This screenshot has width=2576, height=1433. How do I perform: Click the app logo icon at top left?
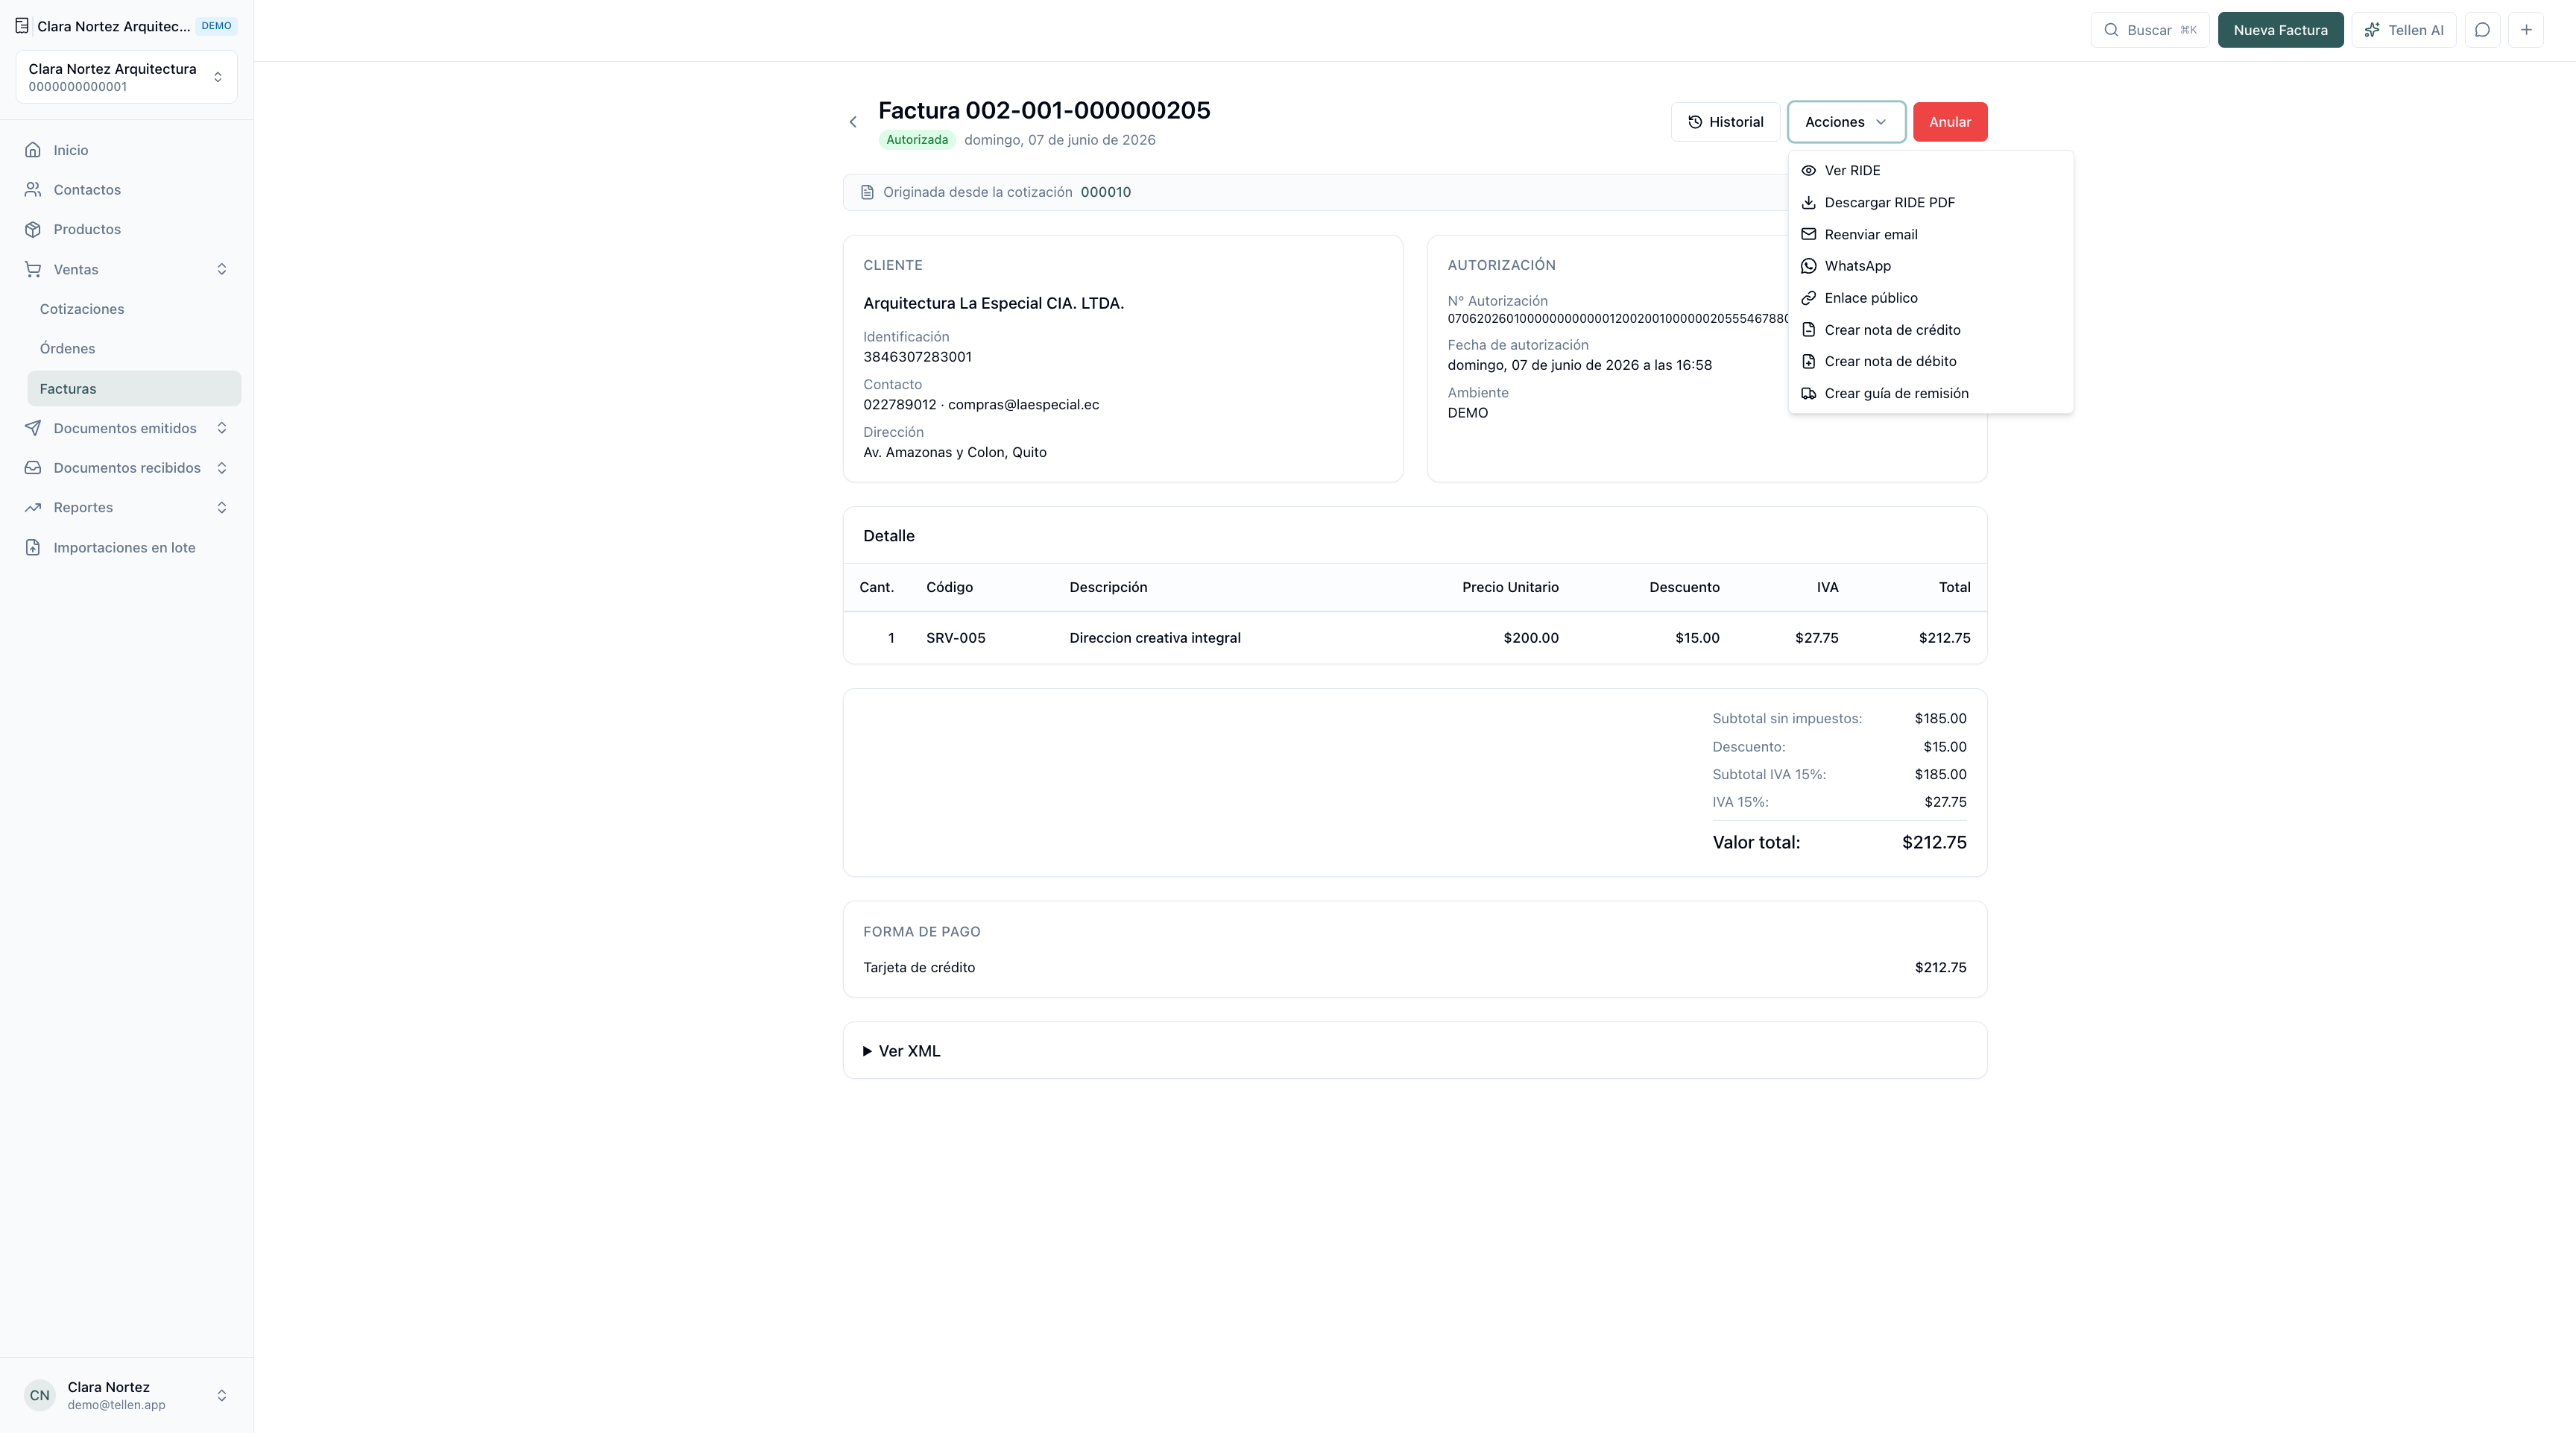22,26
